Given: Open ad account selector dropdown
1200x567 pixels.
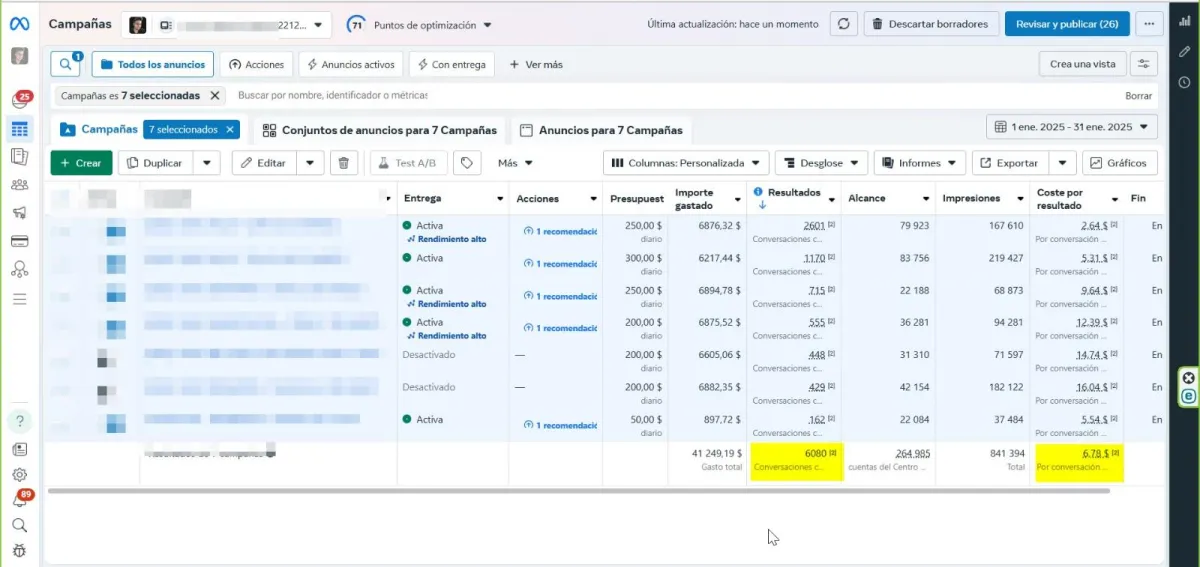Looking at the screenshot, I should click(227, 24).
